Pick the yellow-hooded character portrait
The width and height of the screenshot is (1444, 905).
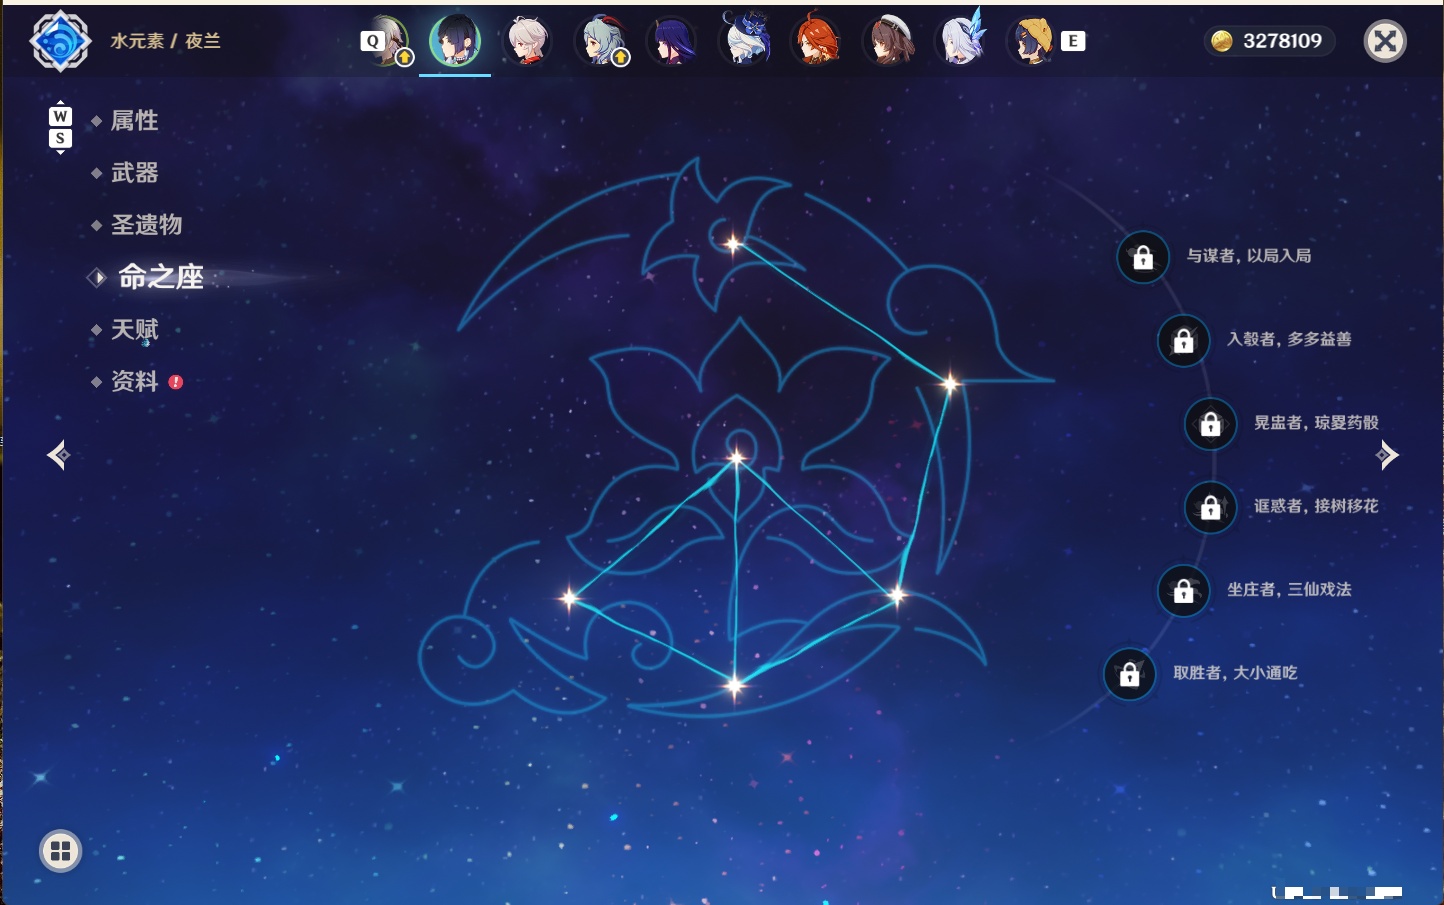pos(1033,41)
